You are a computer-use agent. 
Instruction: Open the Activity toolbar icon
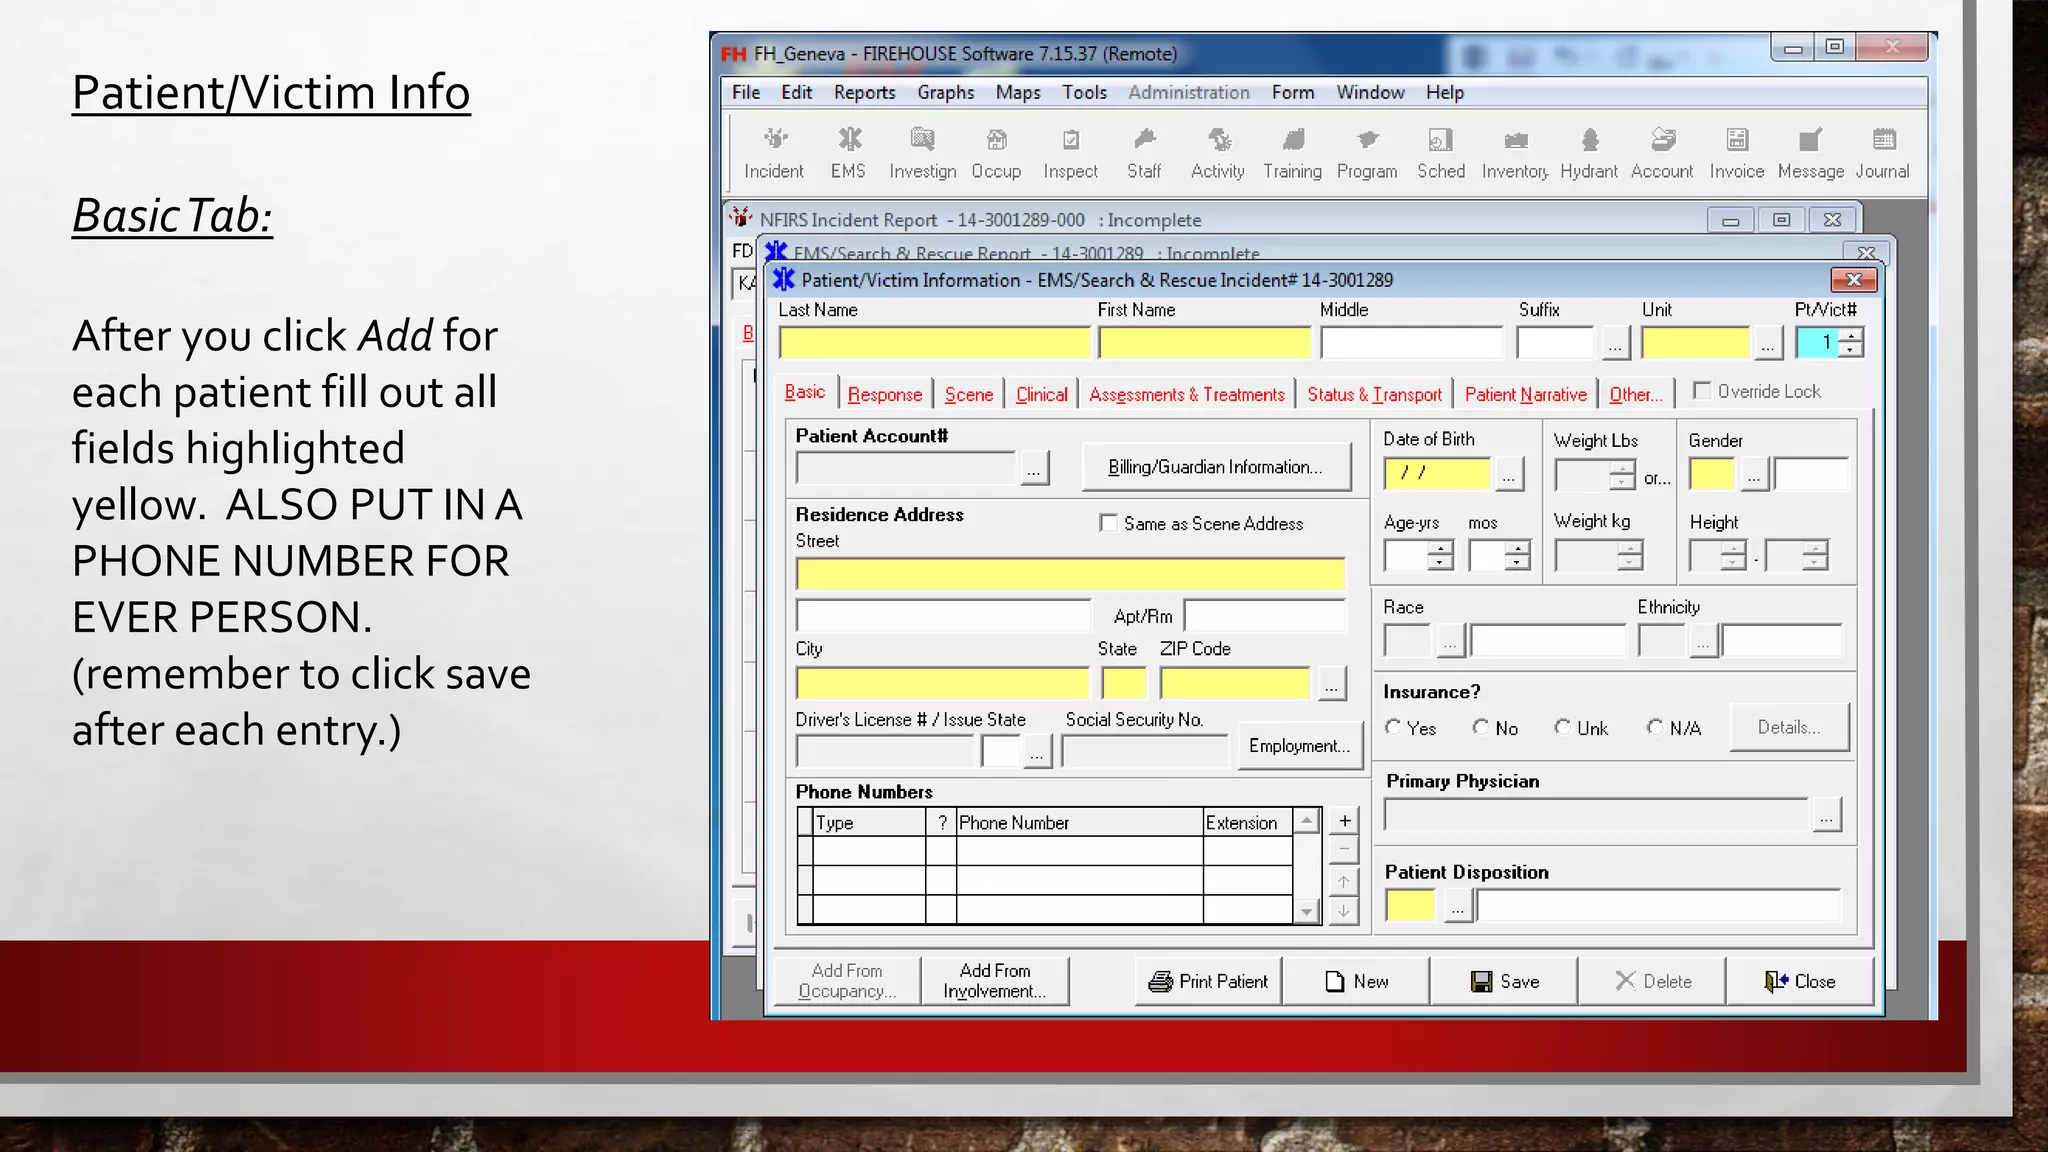tap(1218, 153)
